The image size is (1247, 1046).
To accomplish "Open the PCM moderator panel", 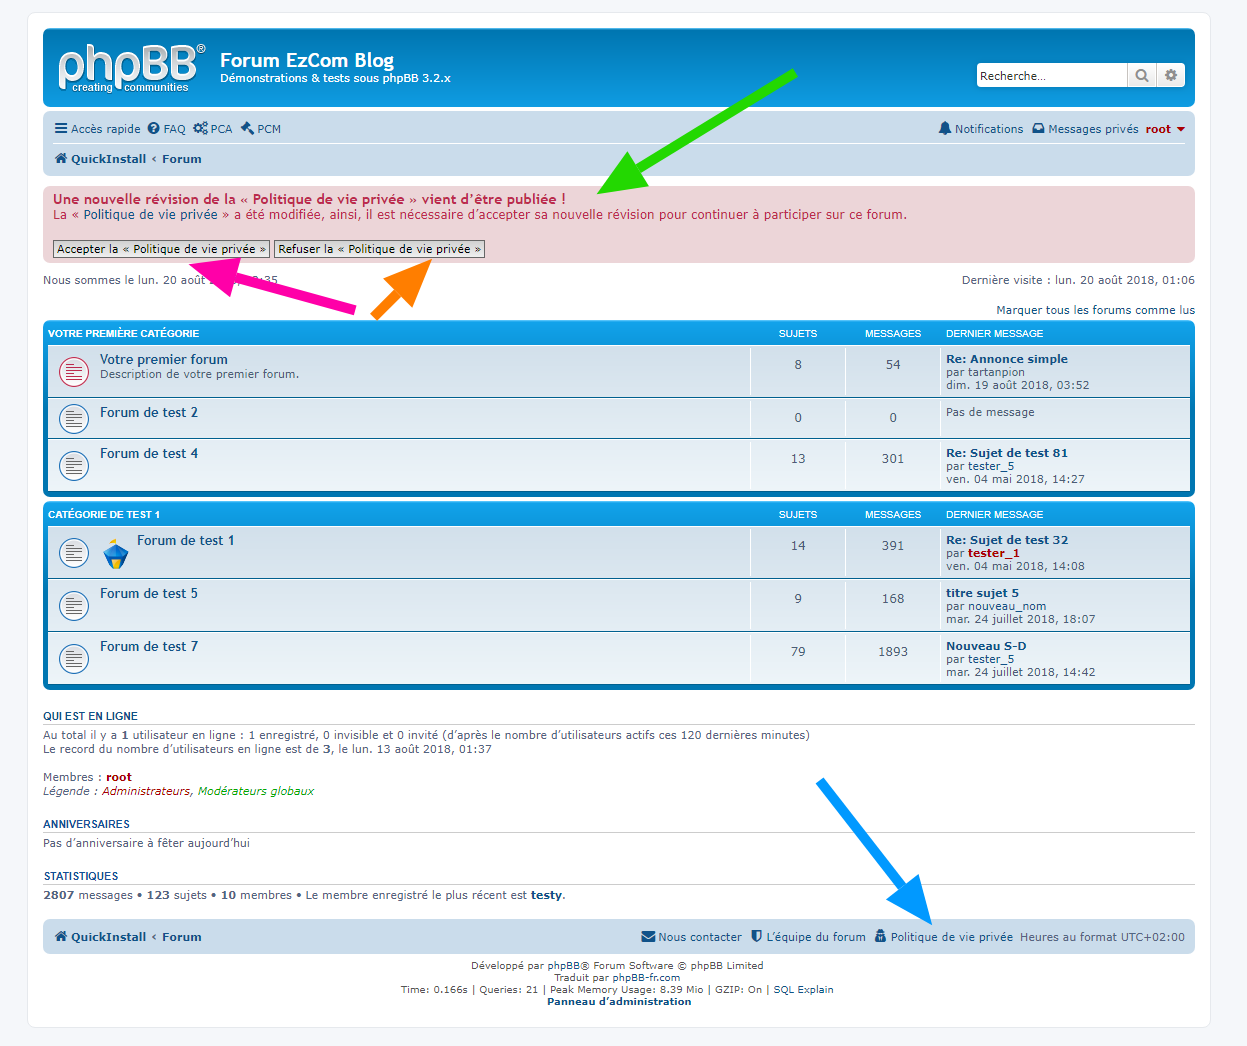I will click(x=261, y=129).
